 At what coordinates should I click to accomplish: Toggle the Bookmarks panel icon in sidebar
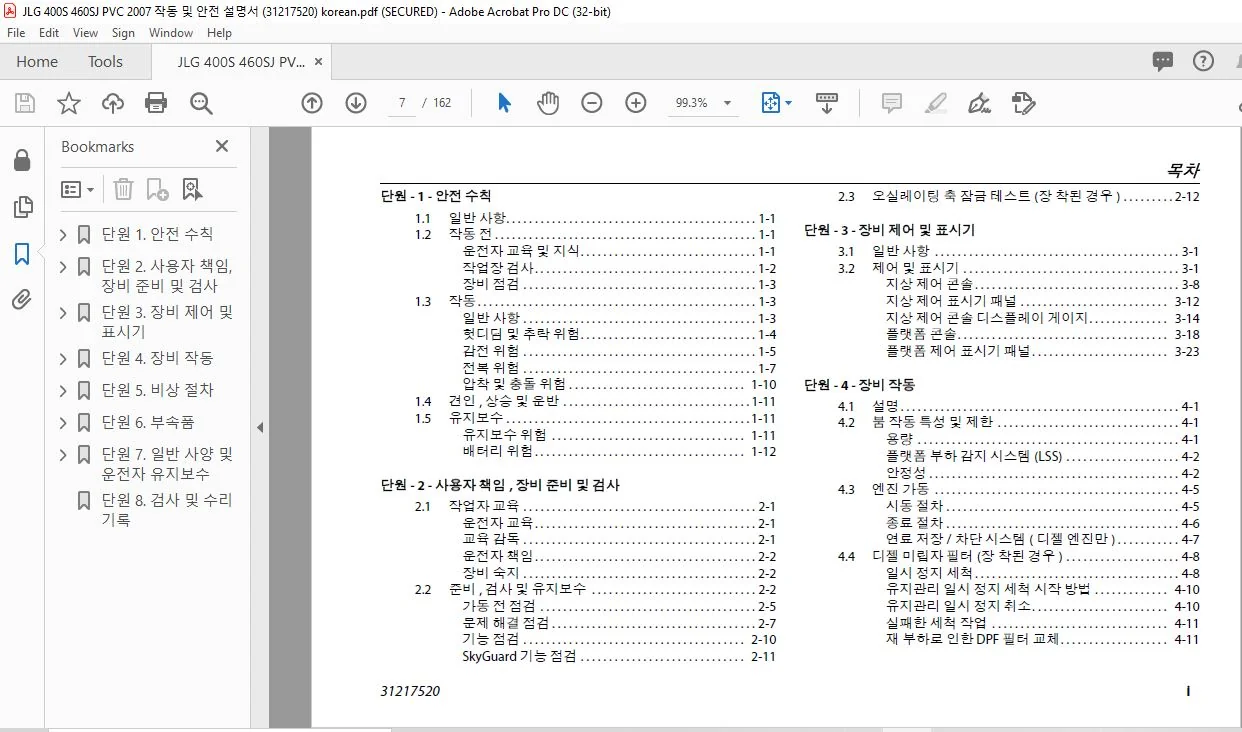pyautogui.click(x=21, y=254)
